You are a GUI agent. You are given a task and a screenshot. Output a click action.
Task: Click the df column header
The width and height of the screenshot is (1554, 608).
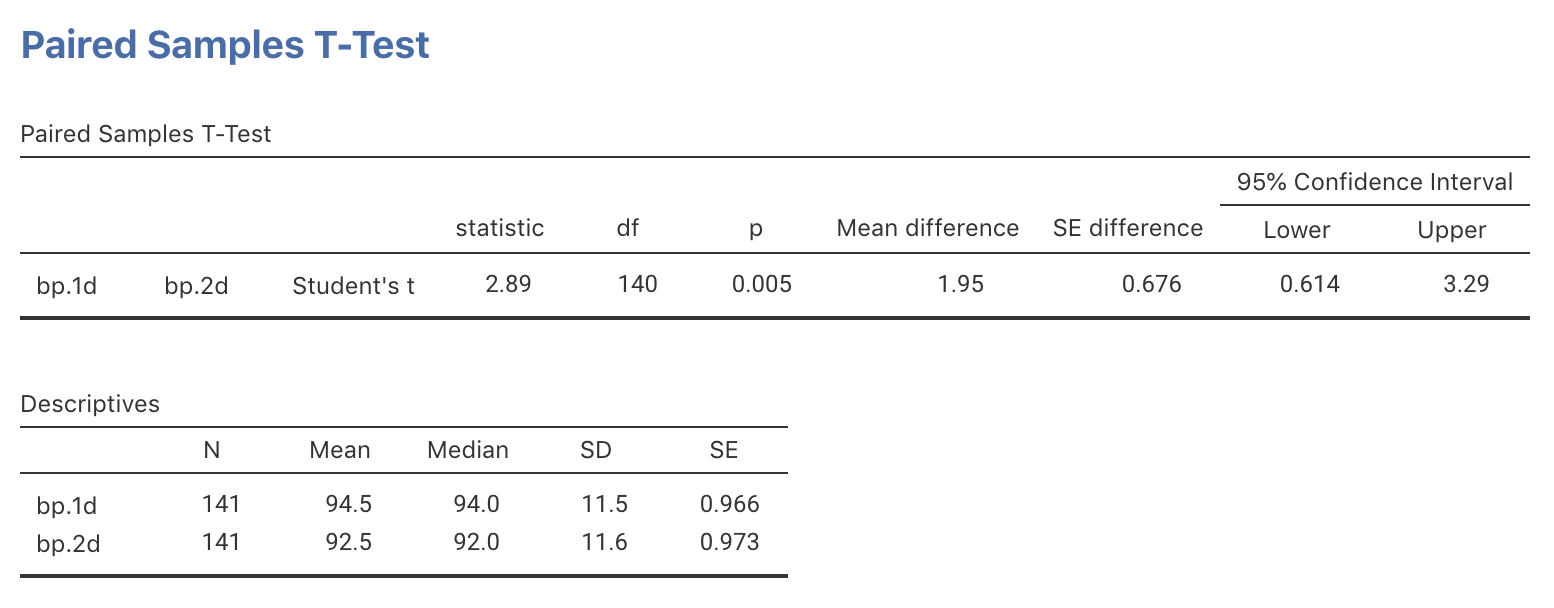pos(627,228)
